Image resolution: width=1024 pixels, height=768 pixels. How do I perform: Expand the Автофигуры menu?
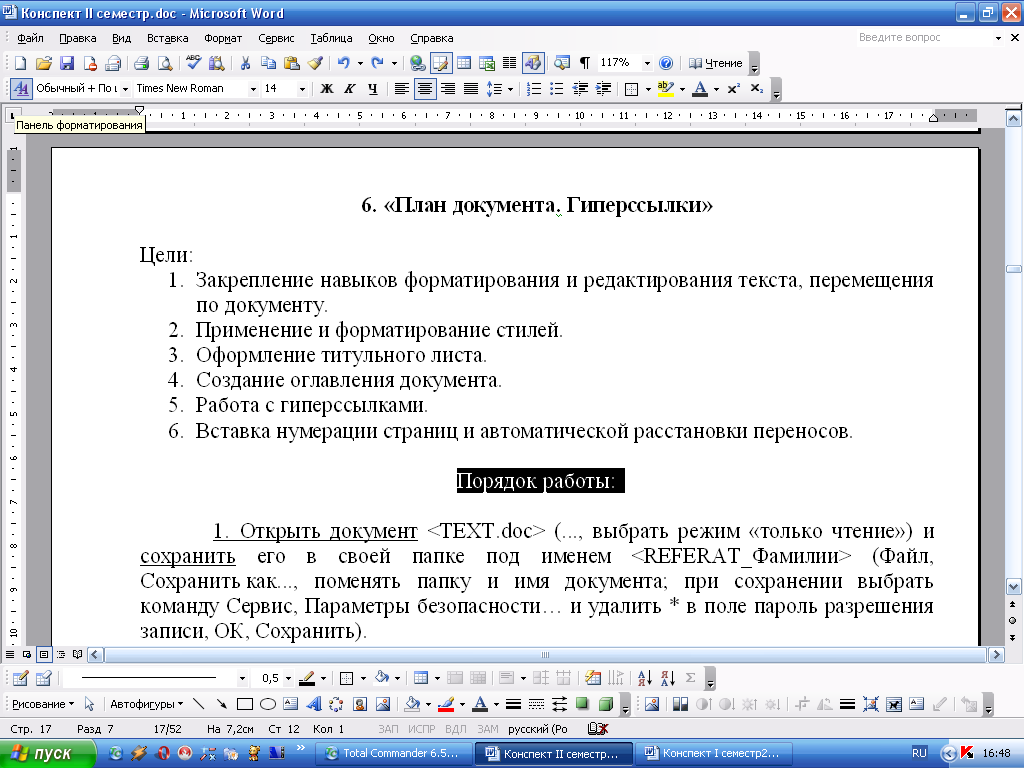(x=146, y=704)
